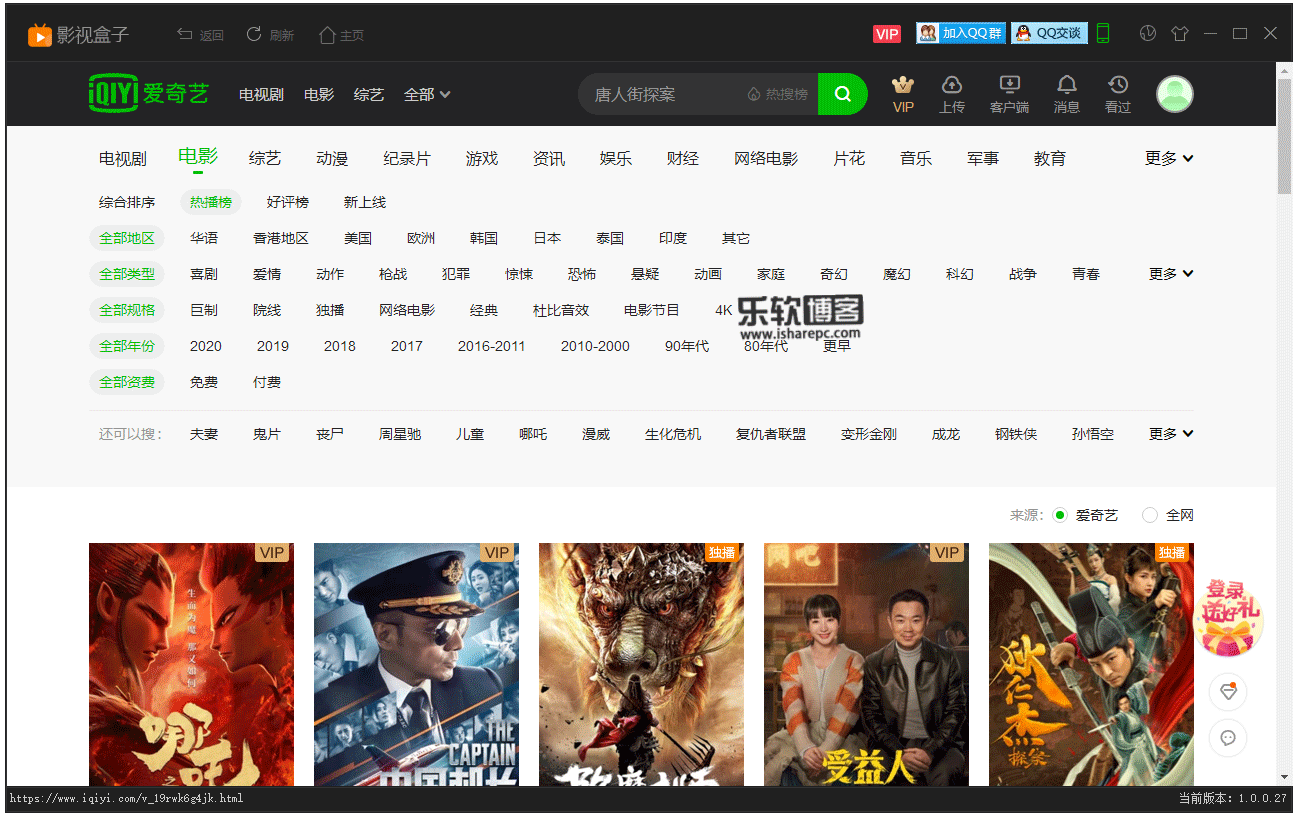
Task: Select the 热播榜 sort option
Action: click(211, 202)
